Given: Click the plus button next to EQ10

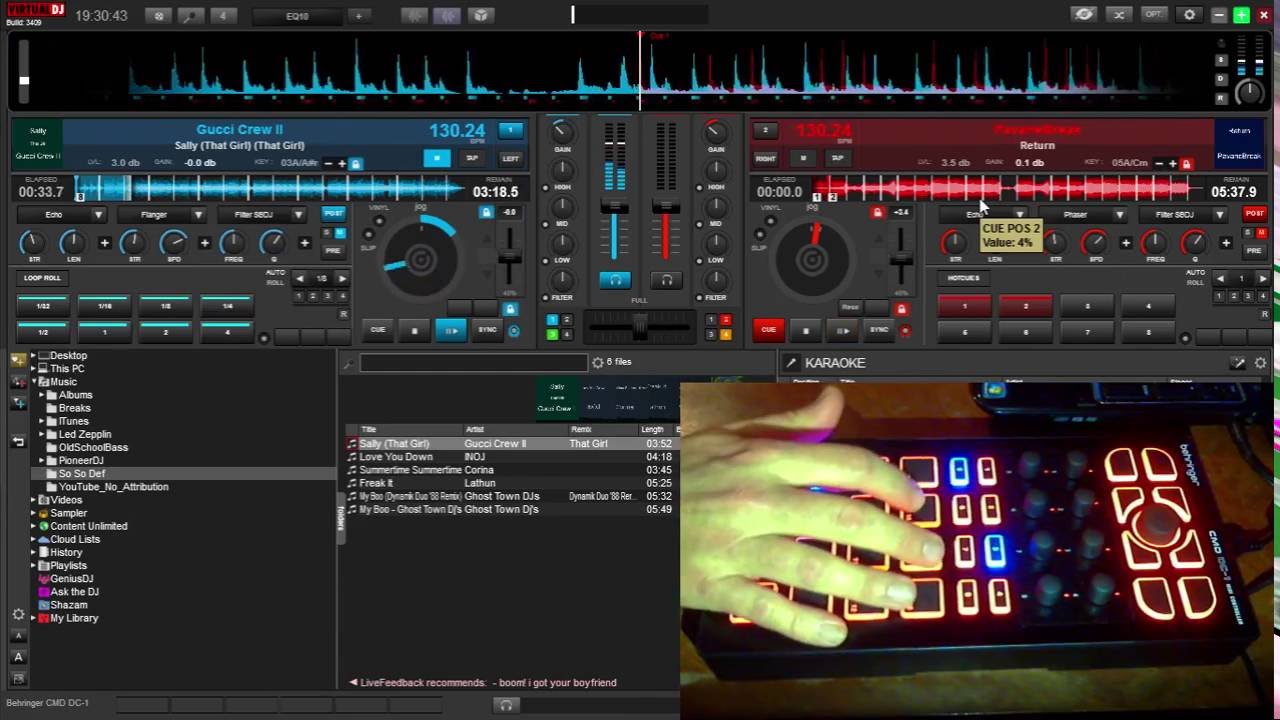Looking at the screenshot, I should tap(358, 16).
